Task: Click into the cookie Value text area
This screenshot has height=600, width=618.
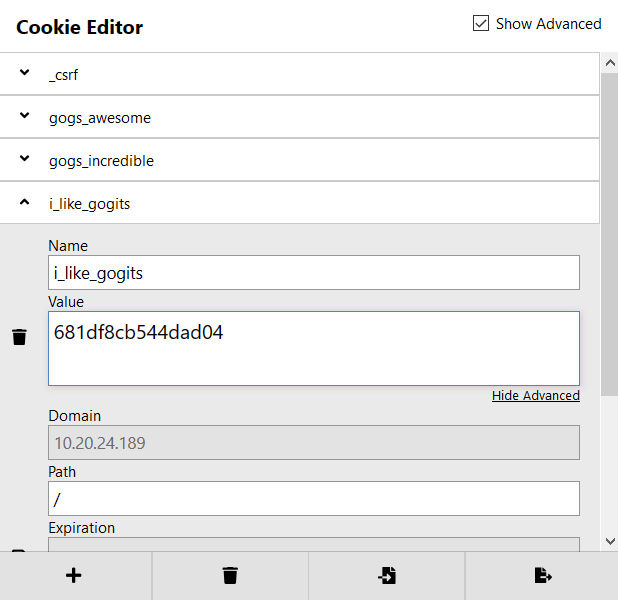Action: [314, 348]
